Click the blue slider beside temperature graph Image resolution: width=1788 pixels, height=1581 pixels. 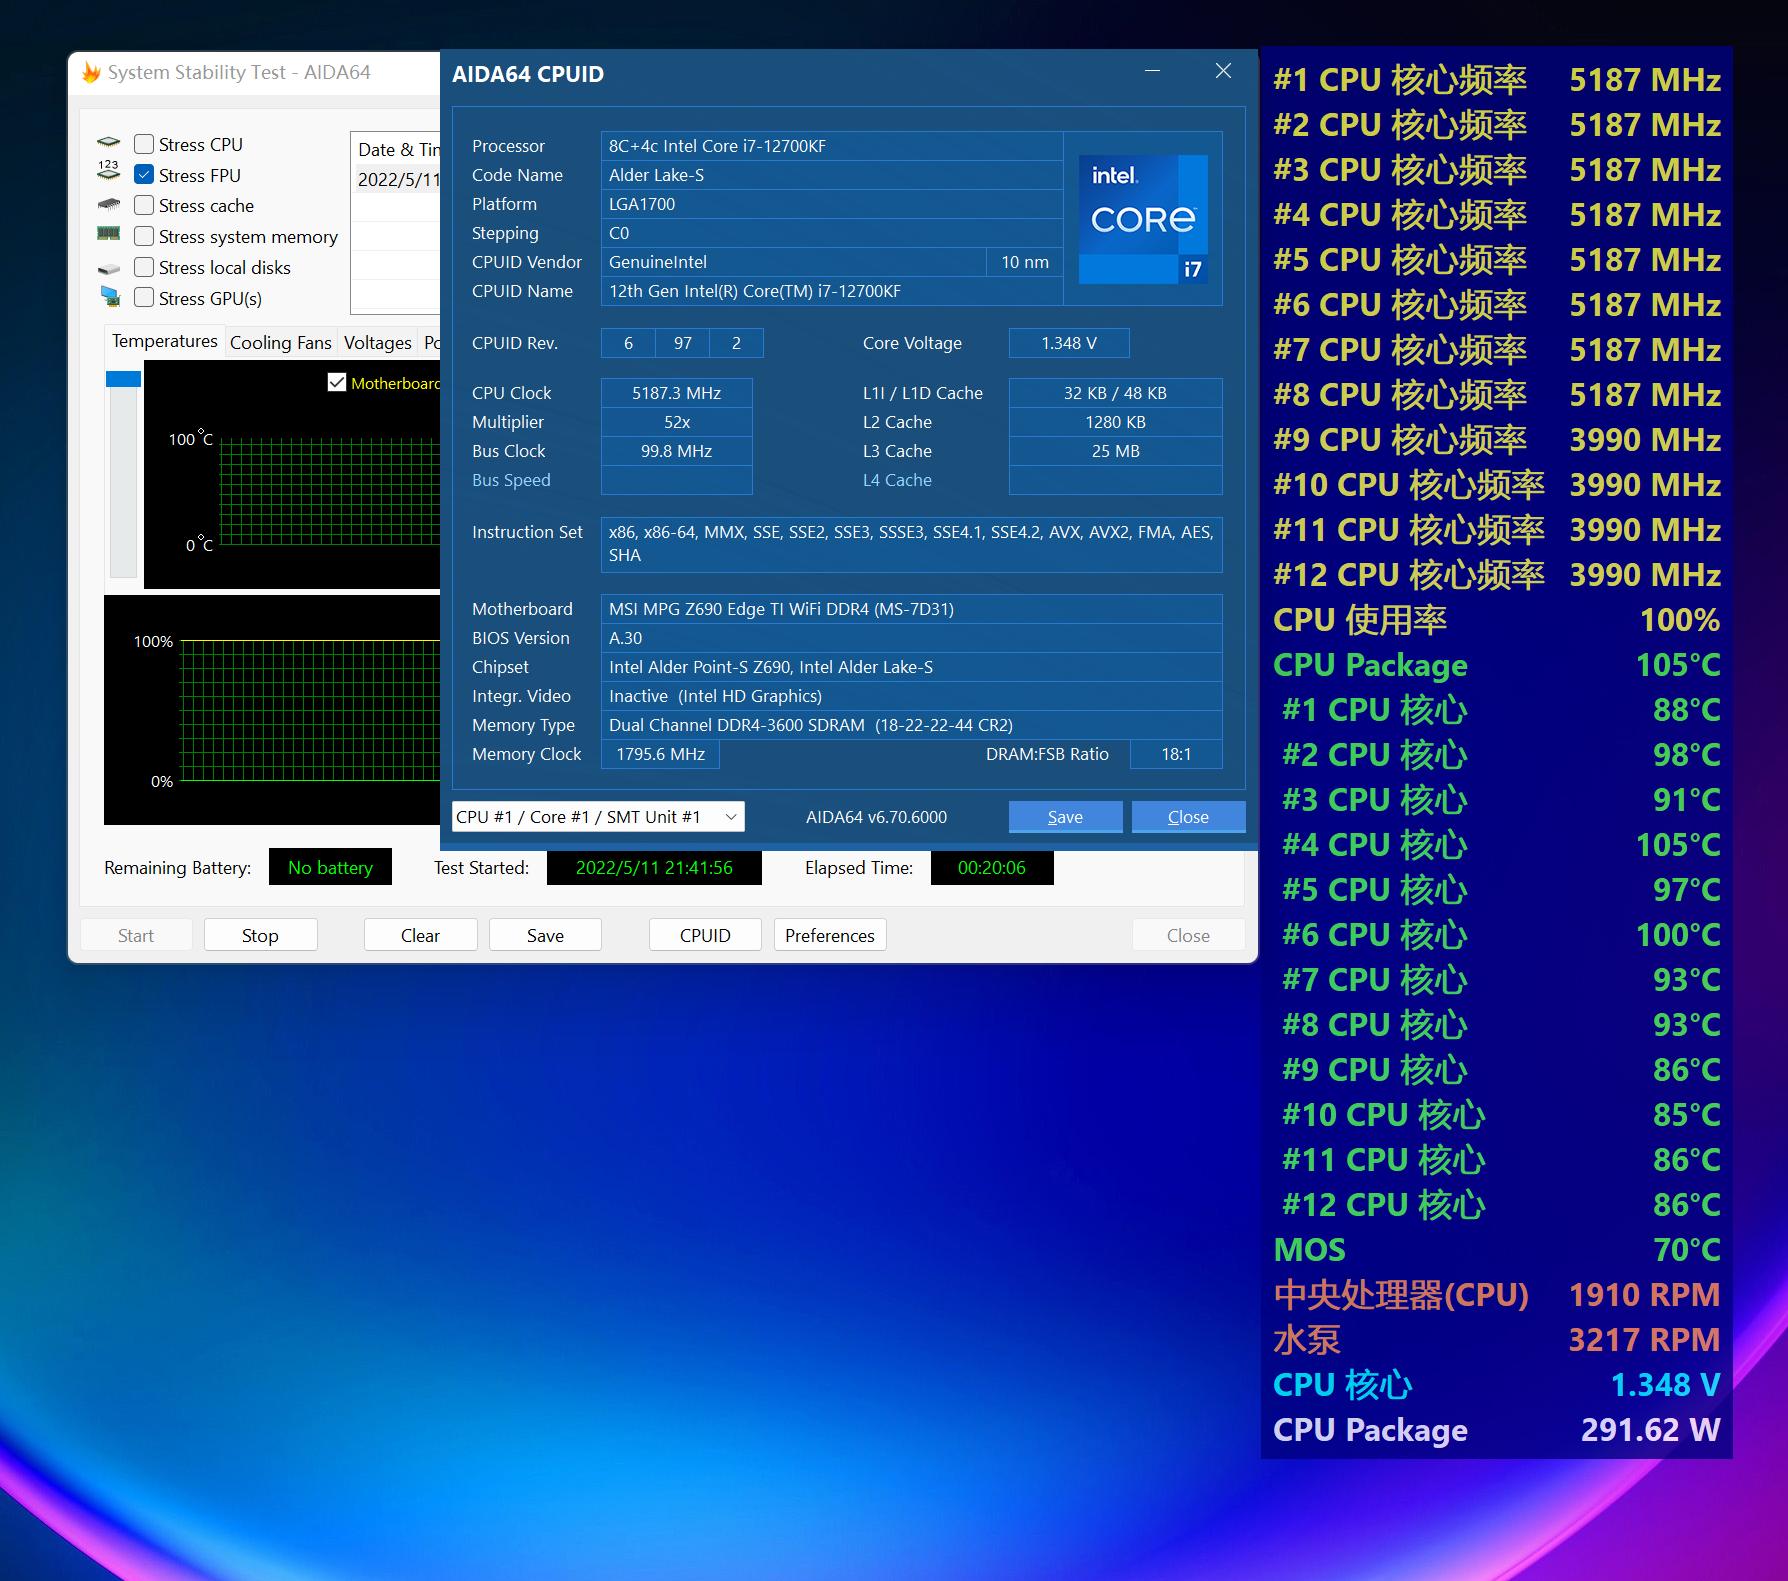tap(123, 379)
